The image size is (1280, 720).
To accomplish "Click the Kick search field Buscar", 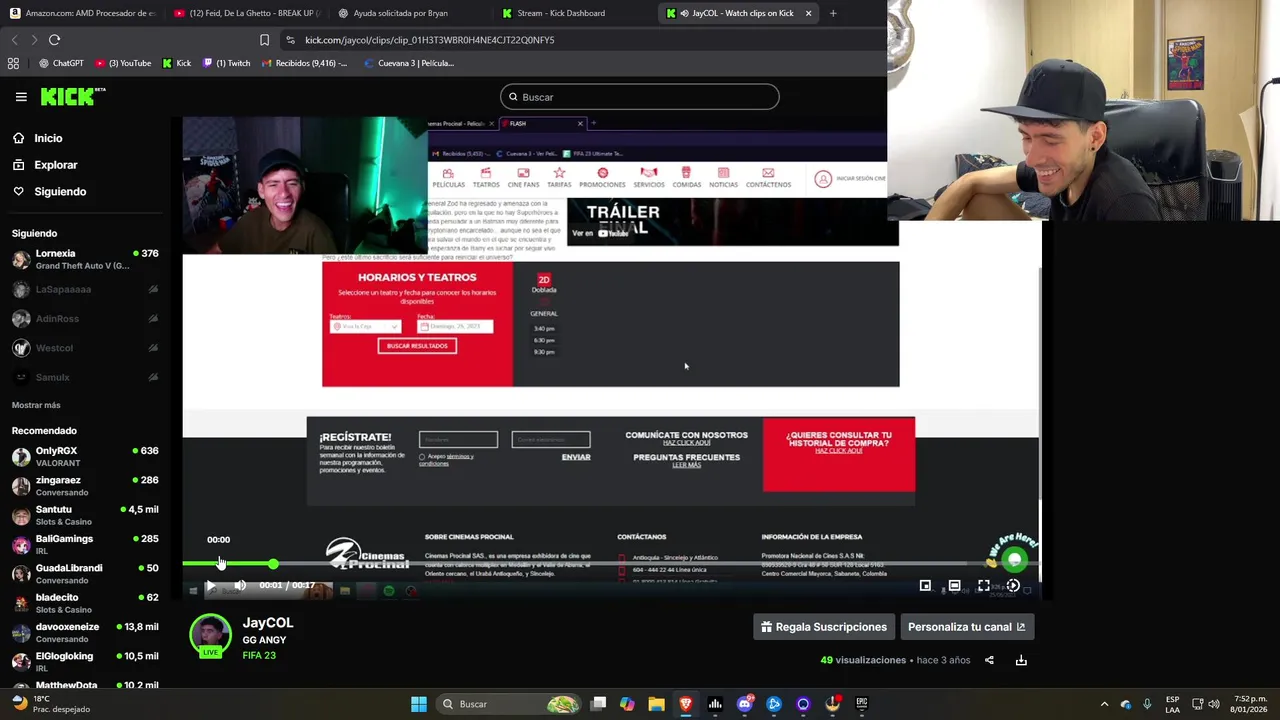I will (x=640, y=97).
